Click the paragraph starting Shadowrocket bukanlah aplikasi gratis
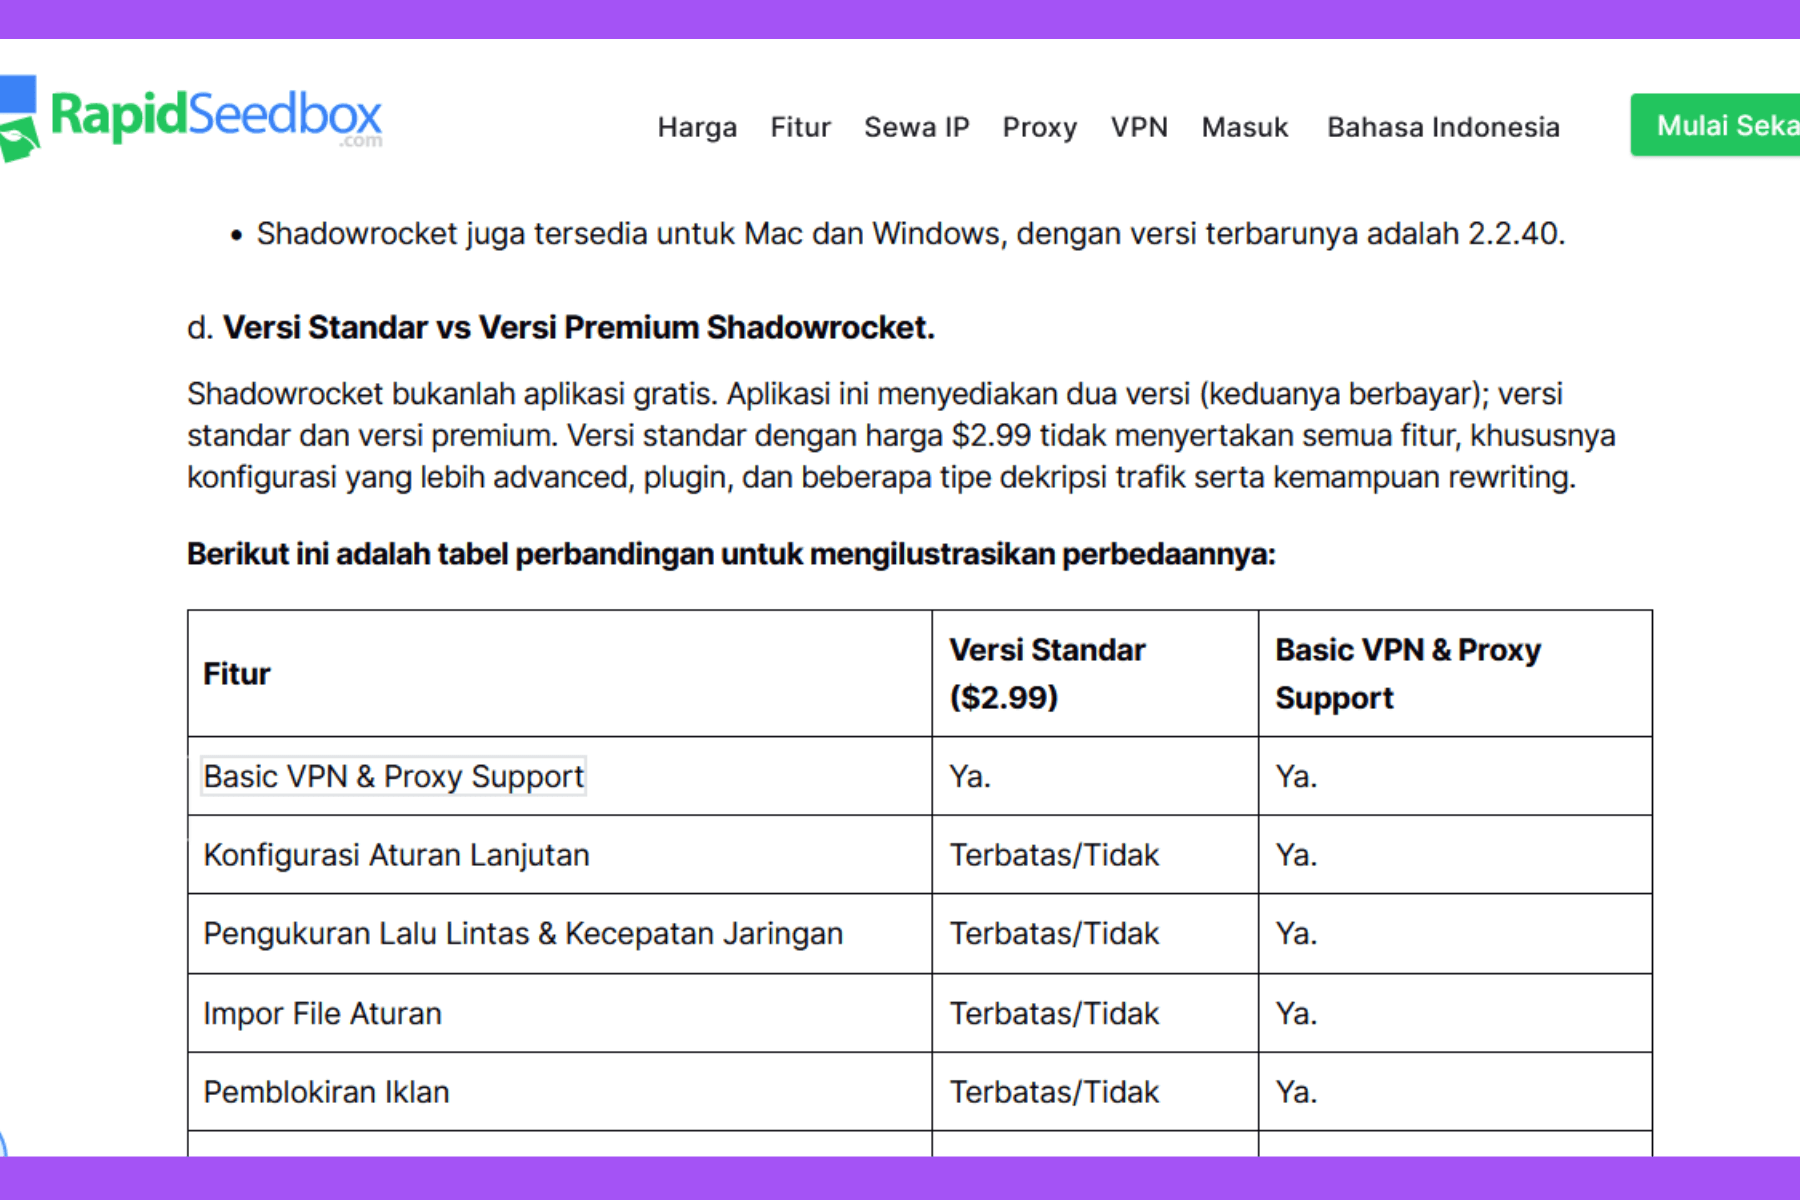1800x1200 pixels. (901, 435)
